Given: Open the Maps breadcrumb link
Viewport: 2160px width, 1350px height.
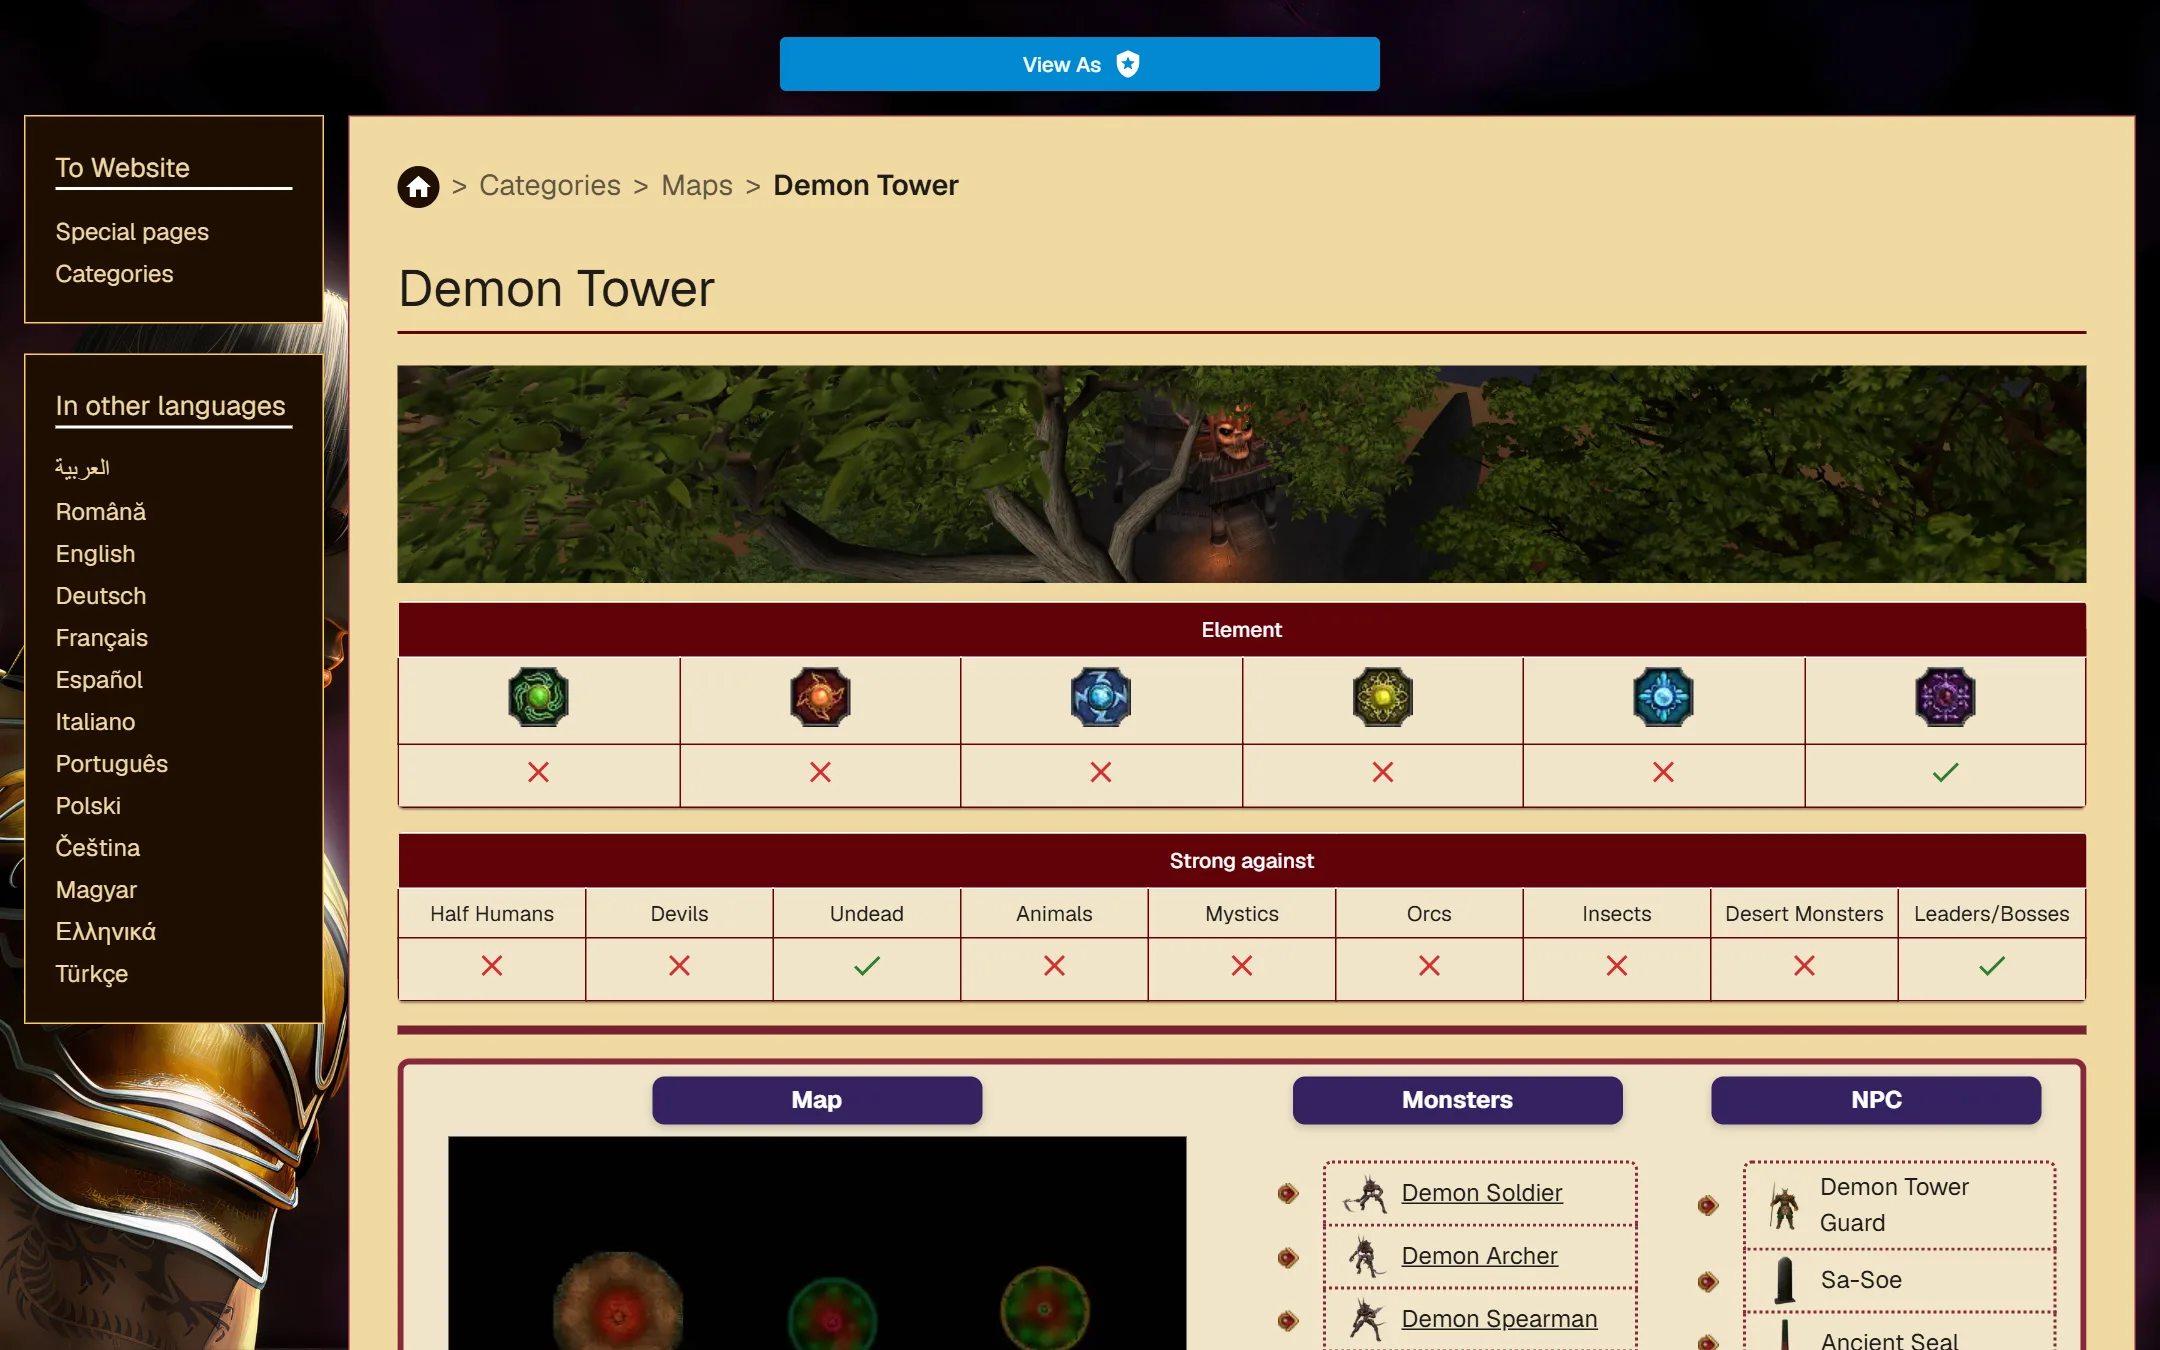Looking at the screenshot, I should [697, 186].
